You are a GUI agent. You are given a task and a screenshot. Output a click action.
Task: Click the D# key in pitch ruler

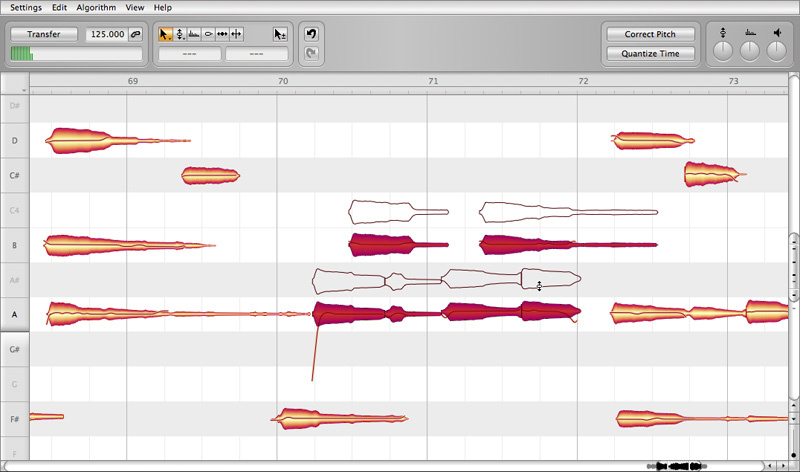point(15,106)
